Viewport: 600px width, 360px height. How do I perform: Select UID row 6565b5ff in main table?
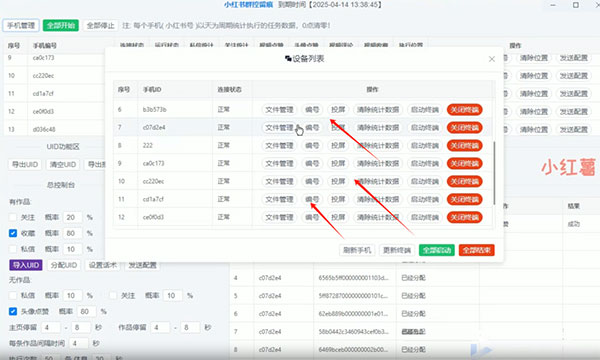coord(354,278)
